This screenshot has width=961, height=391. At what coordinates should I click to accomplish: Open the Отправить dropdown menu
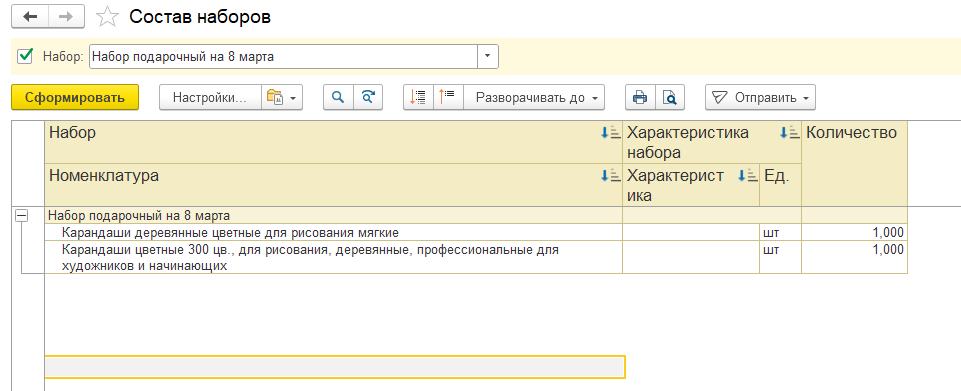[760, 97]
